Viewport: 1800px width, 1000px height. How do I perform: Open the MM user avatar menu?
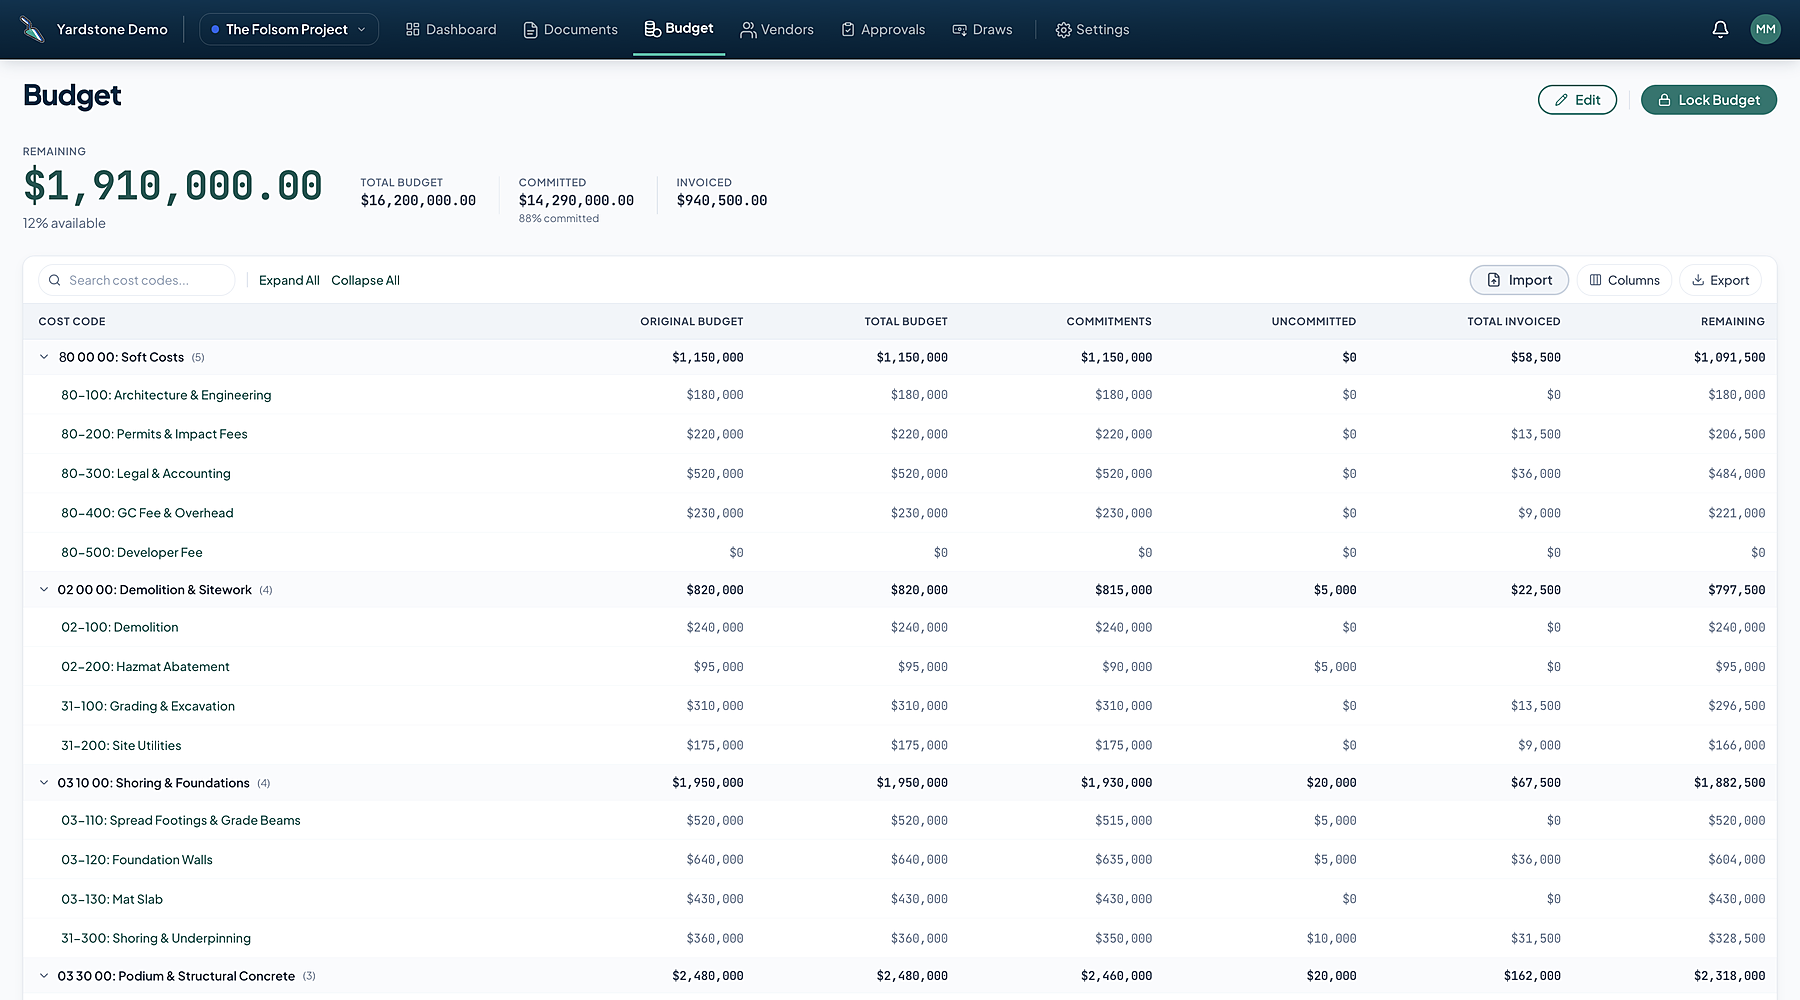1765,29
